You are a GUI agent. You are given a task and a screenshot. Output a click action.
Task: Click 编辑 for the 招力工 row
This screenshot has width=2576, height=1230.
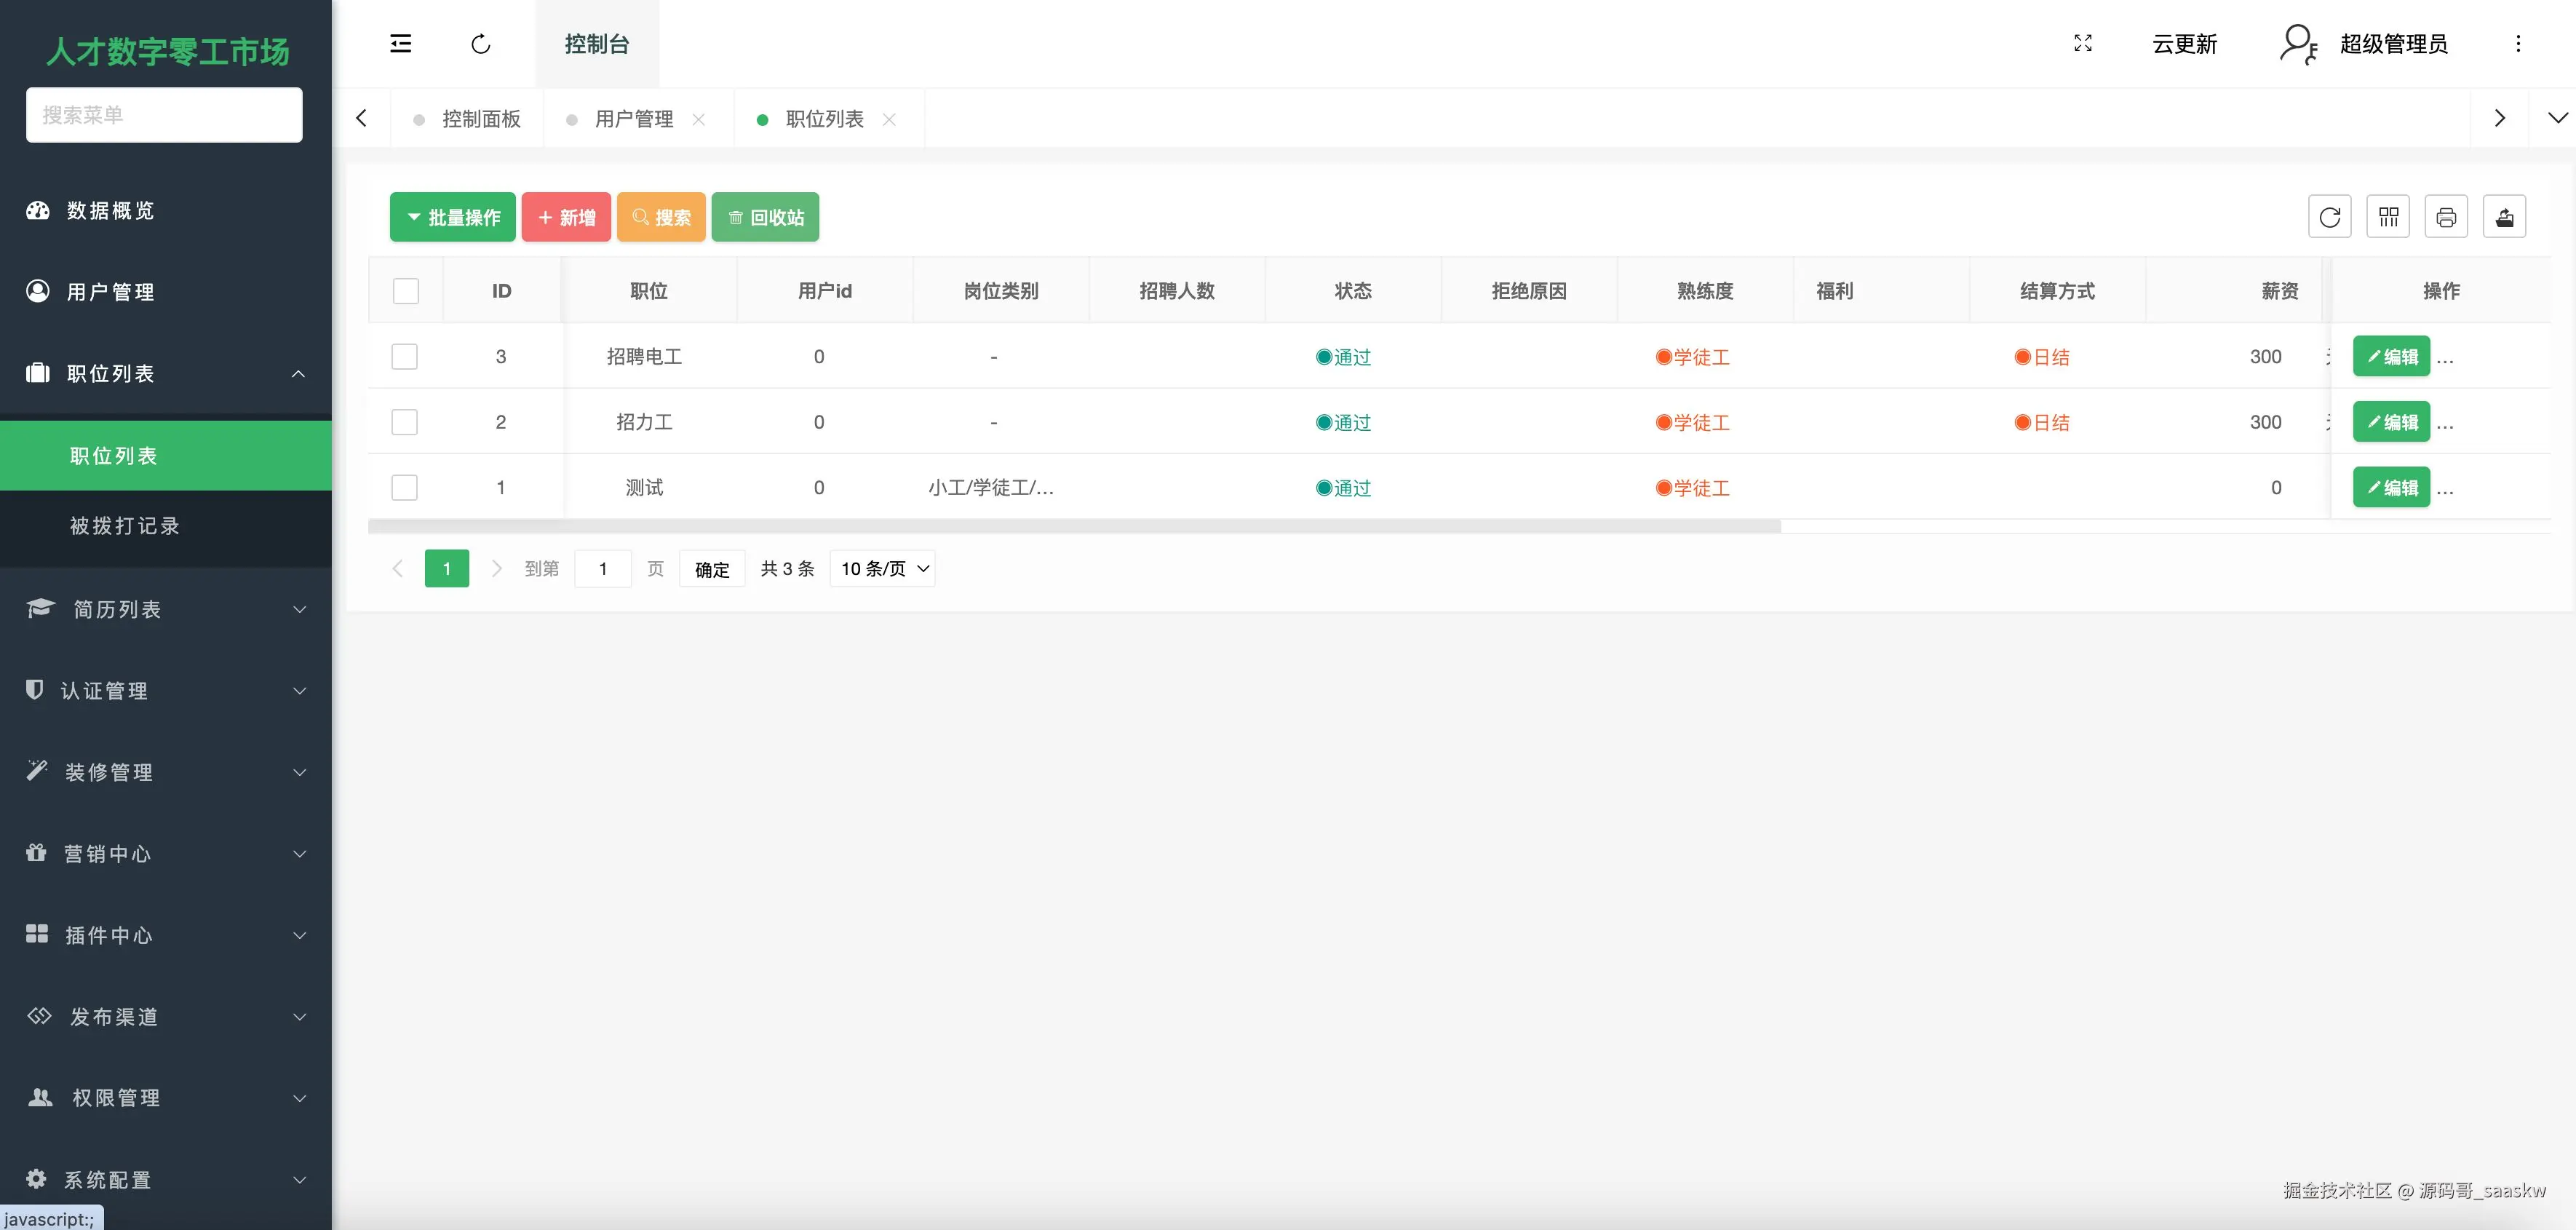point(2391,422)
